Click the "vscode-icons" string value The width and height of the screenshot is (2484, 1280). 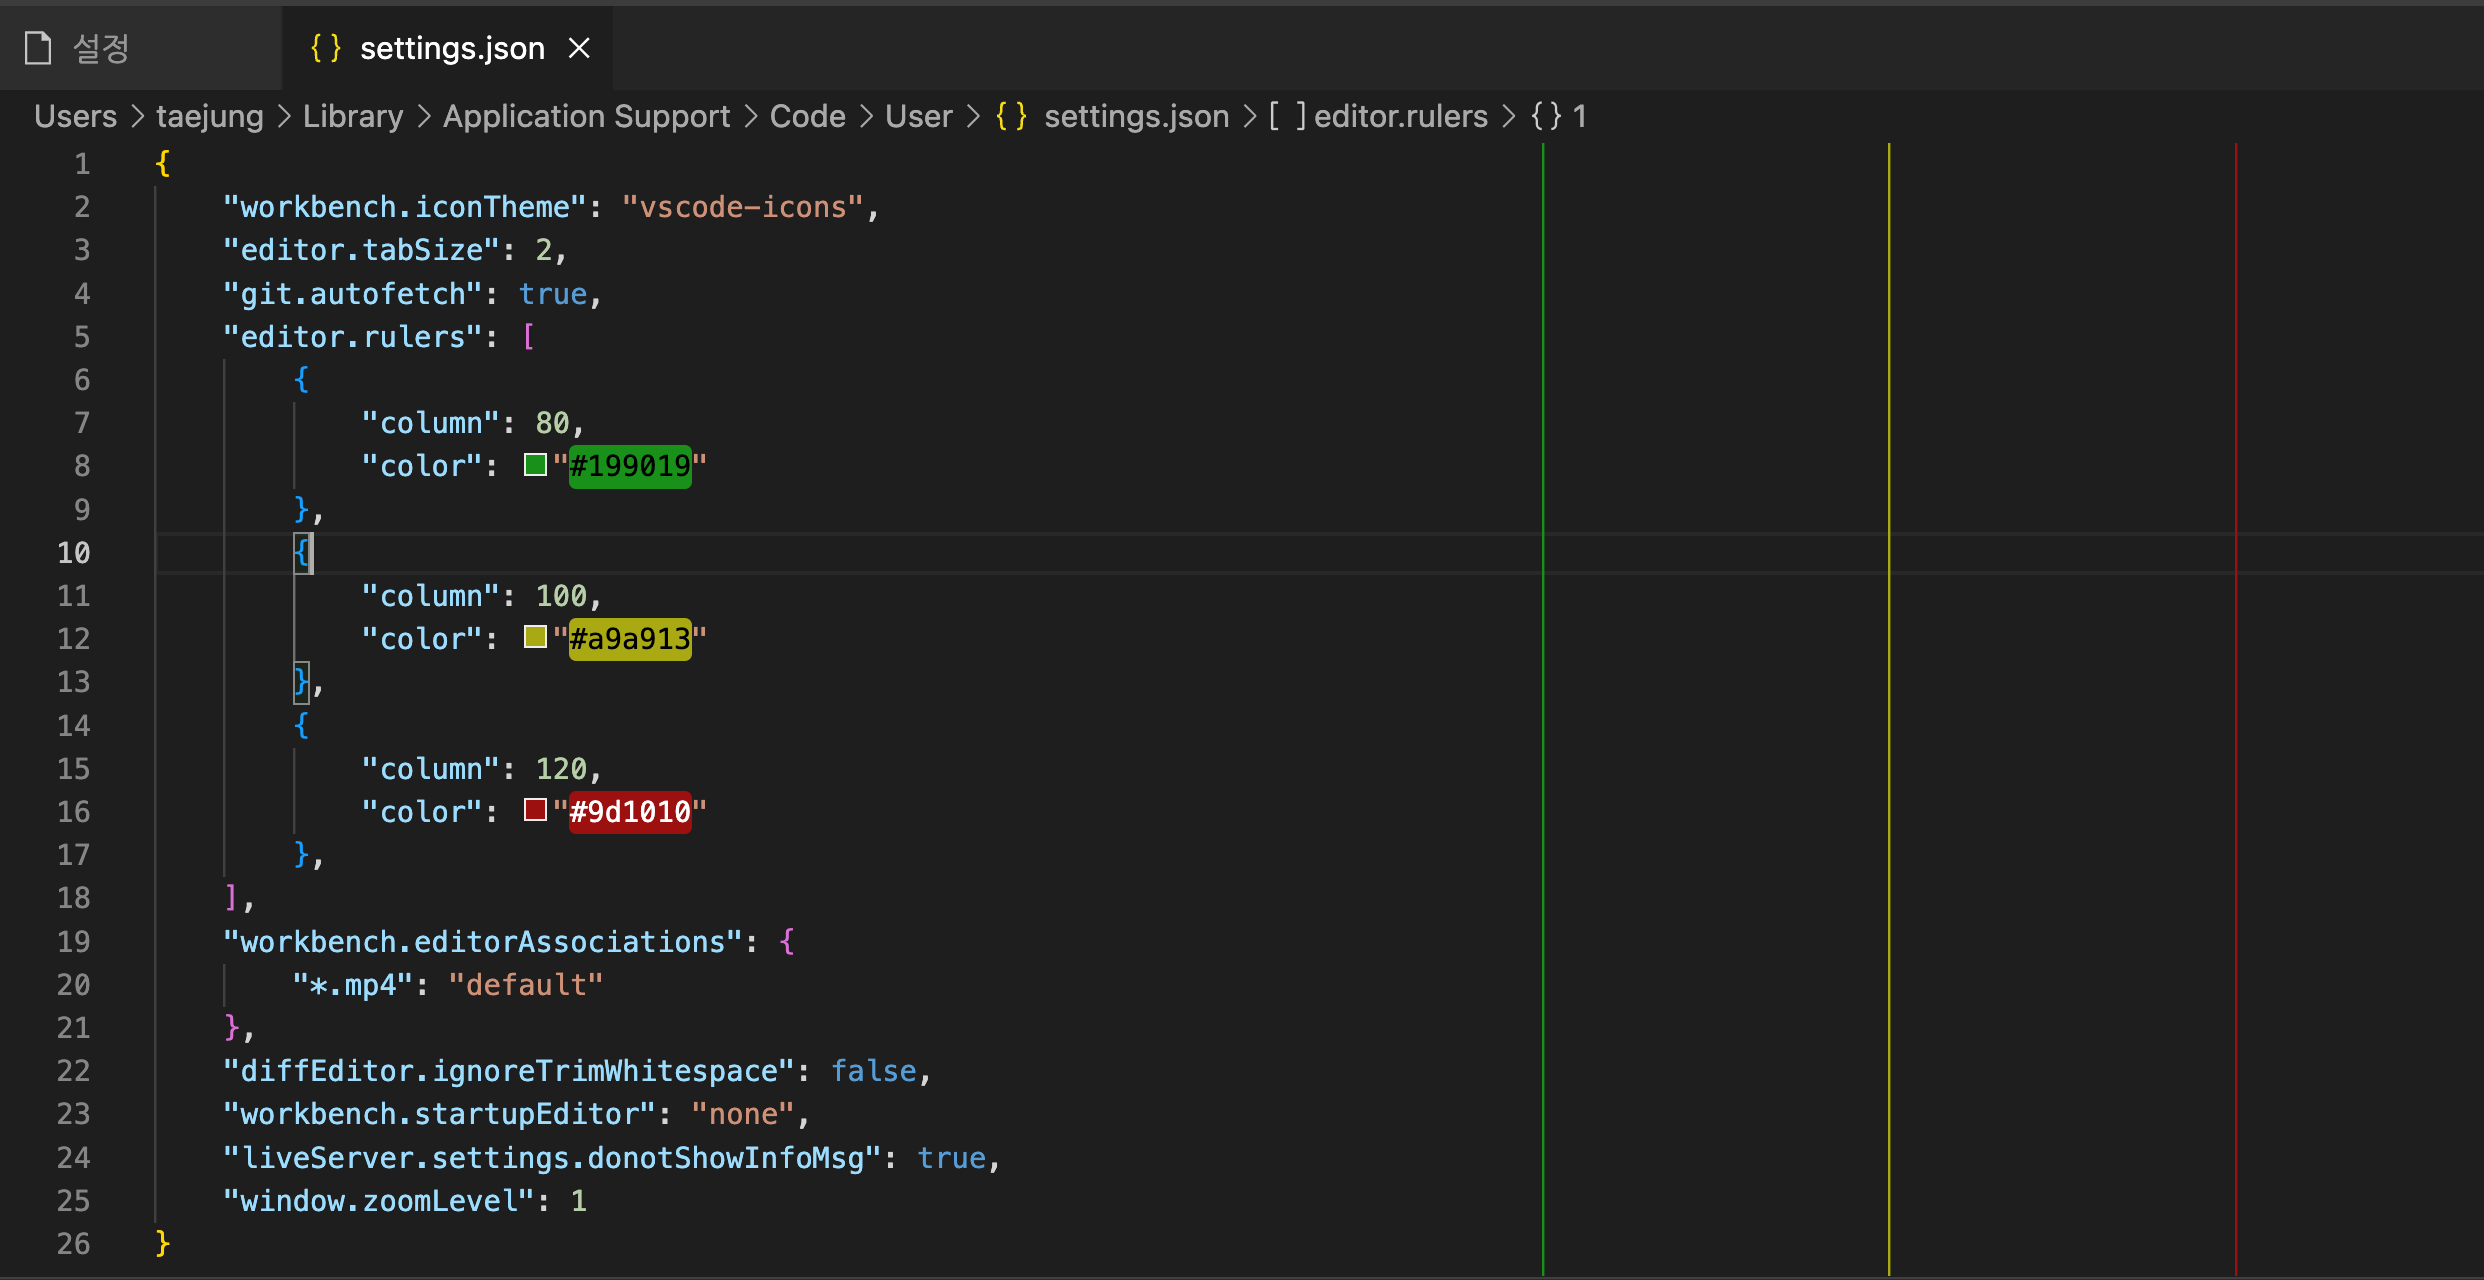coord(742,207)
